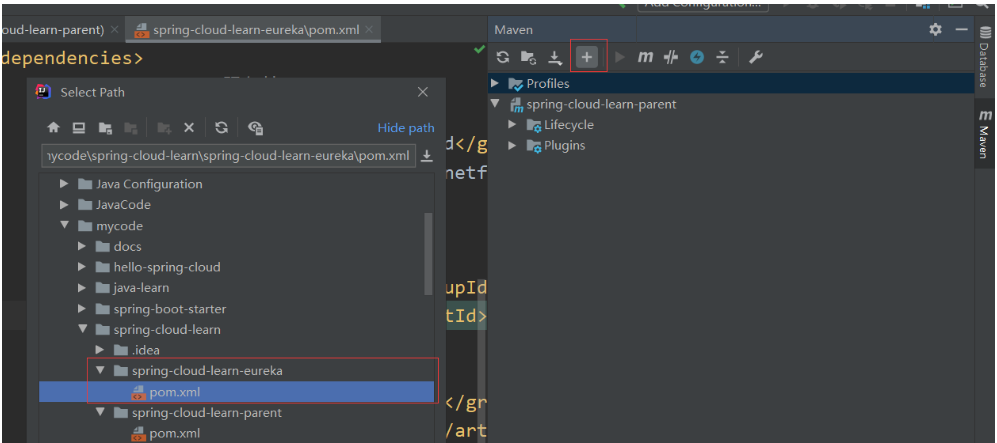
Task: Delete the selection with the X icon
Action: pyautogui.click(x=189, y=128)
